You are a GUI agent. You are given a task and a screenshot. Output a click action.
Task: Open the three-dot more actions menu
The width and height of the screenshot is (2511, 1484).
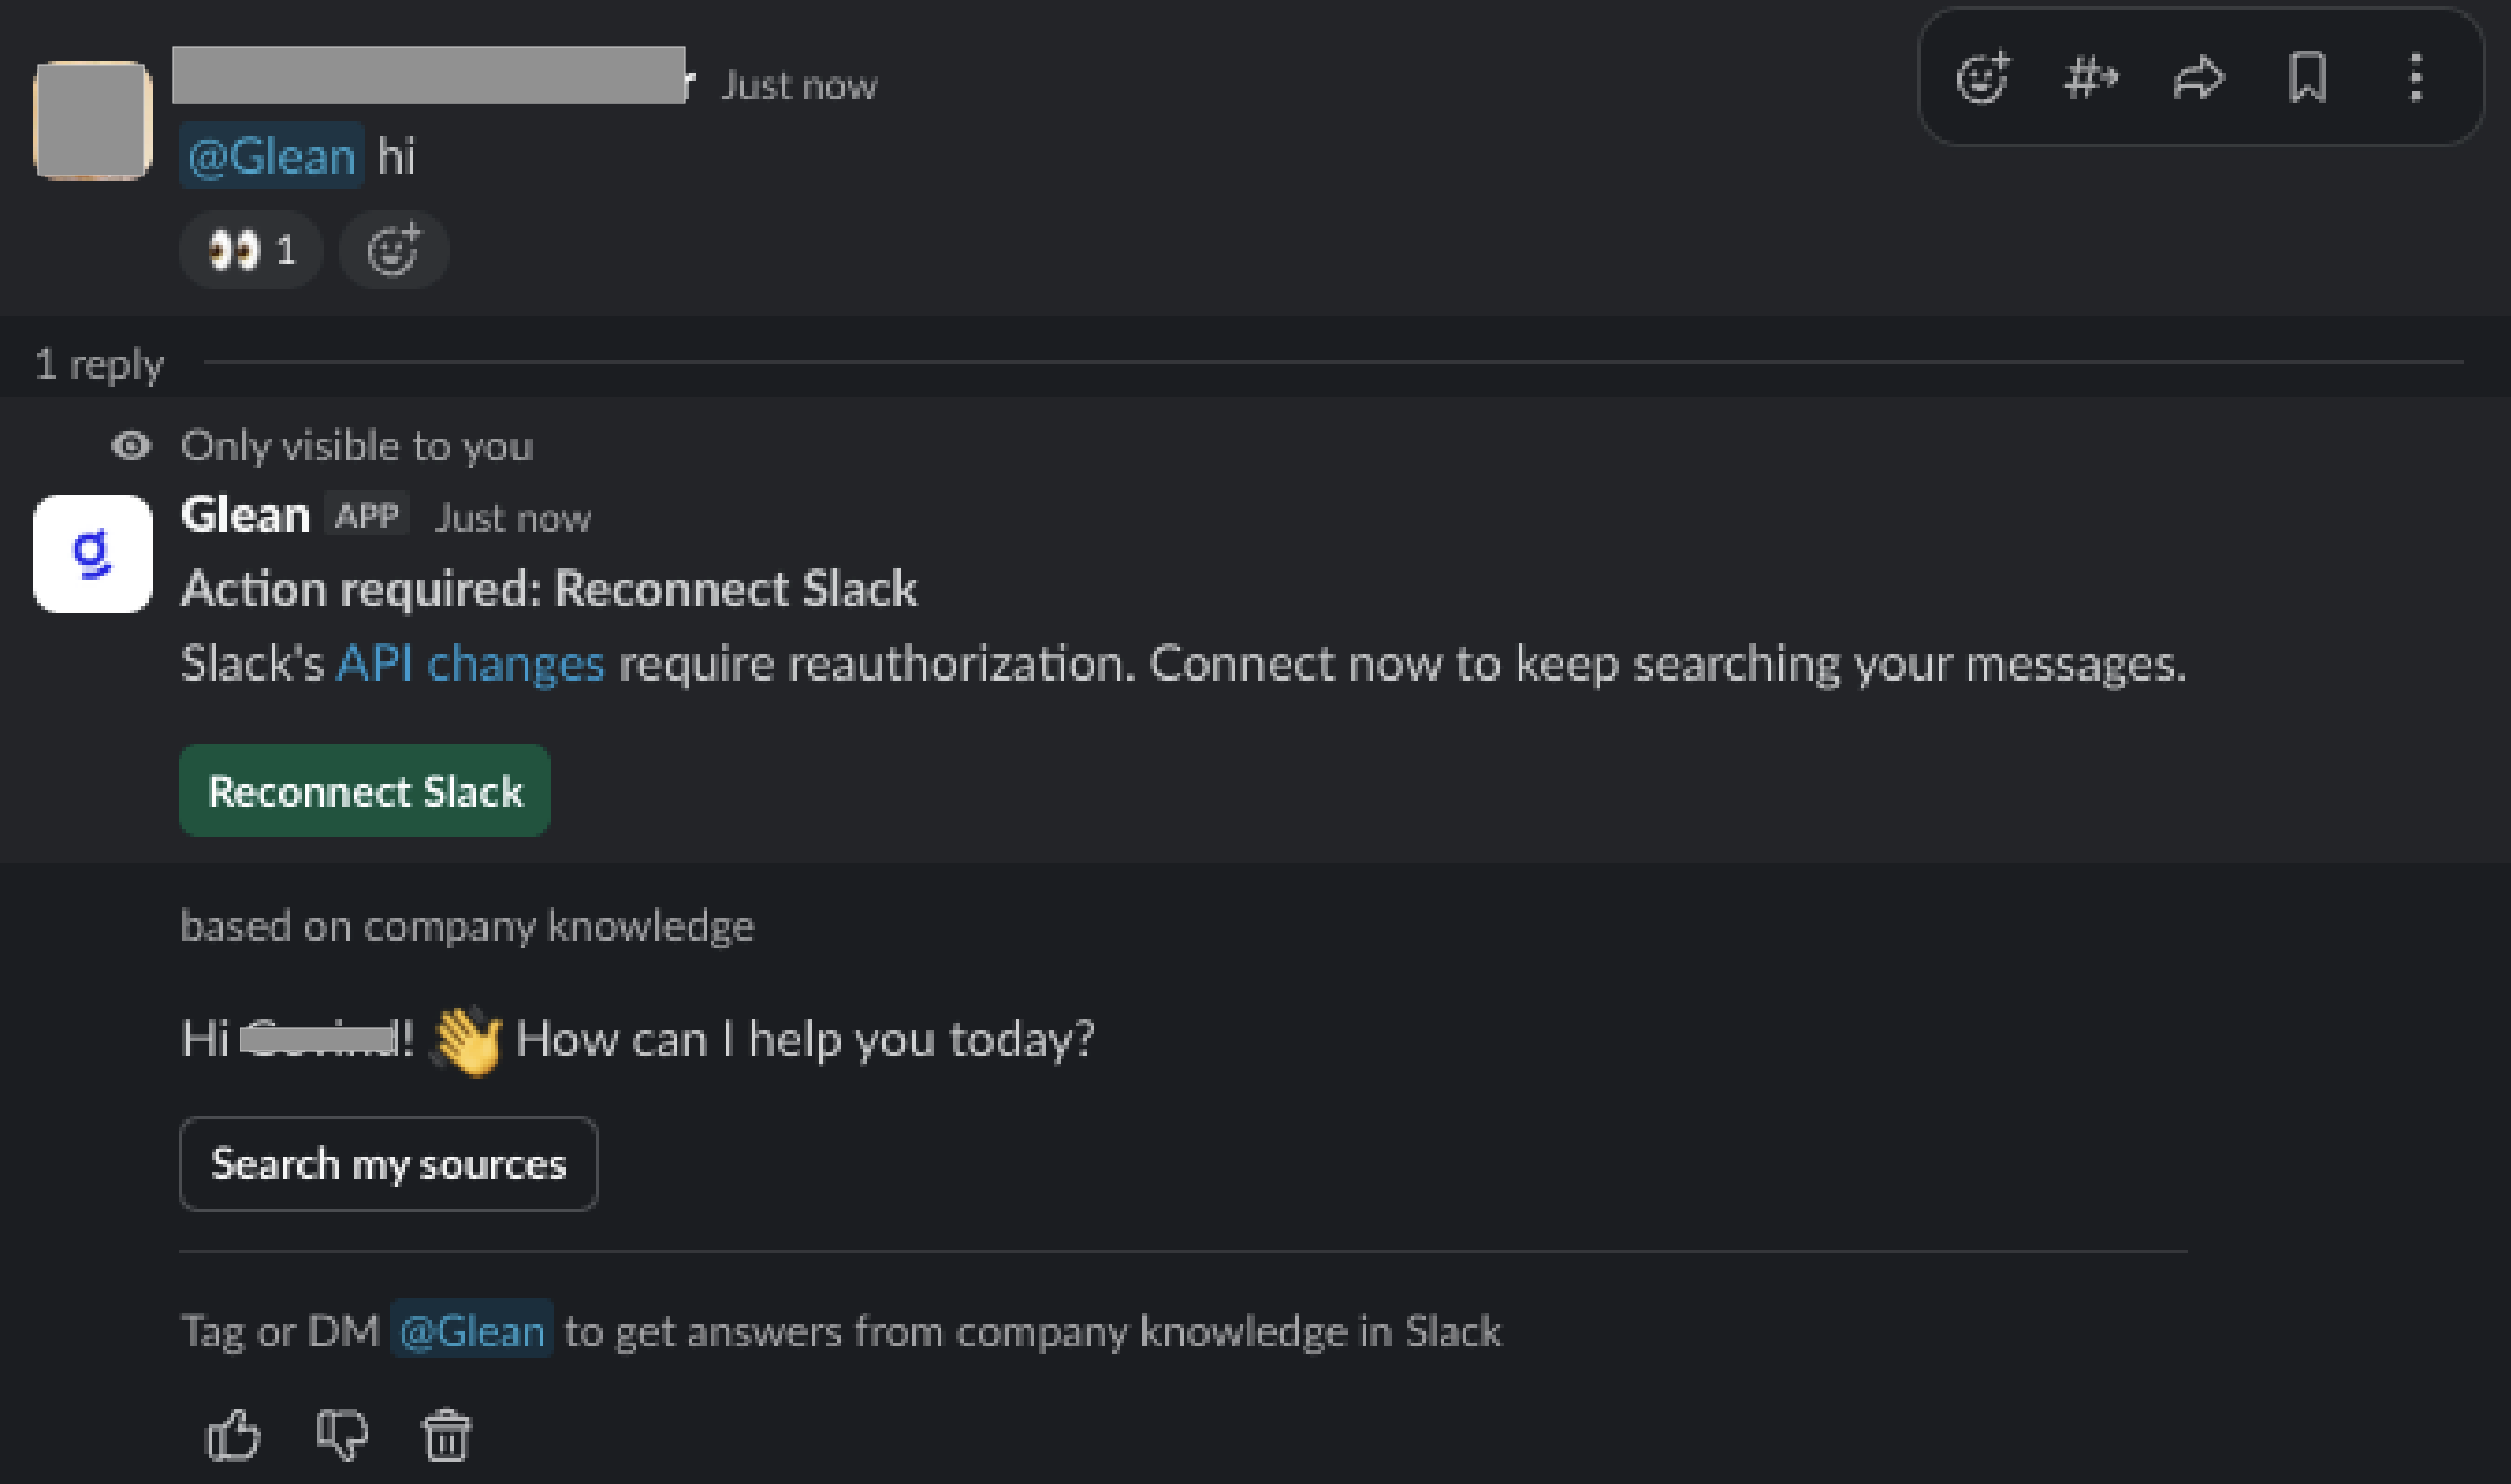(x=2416, y=78)
